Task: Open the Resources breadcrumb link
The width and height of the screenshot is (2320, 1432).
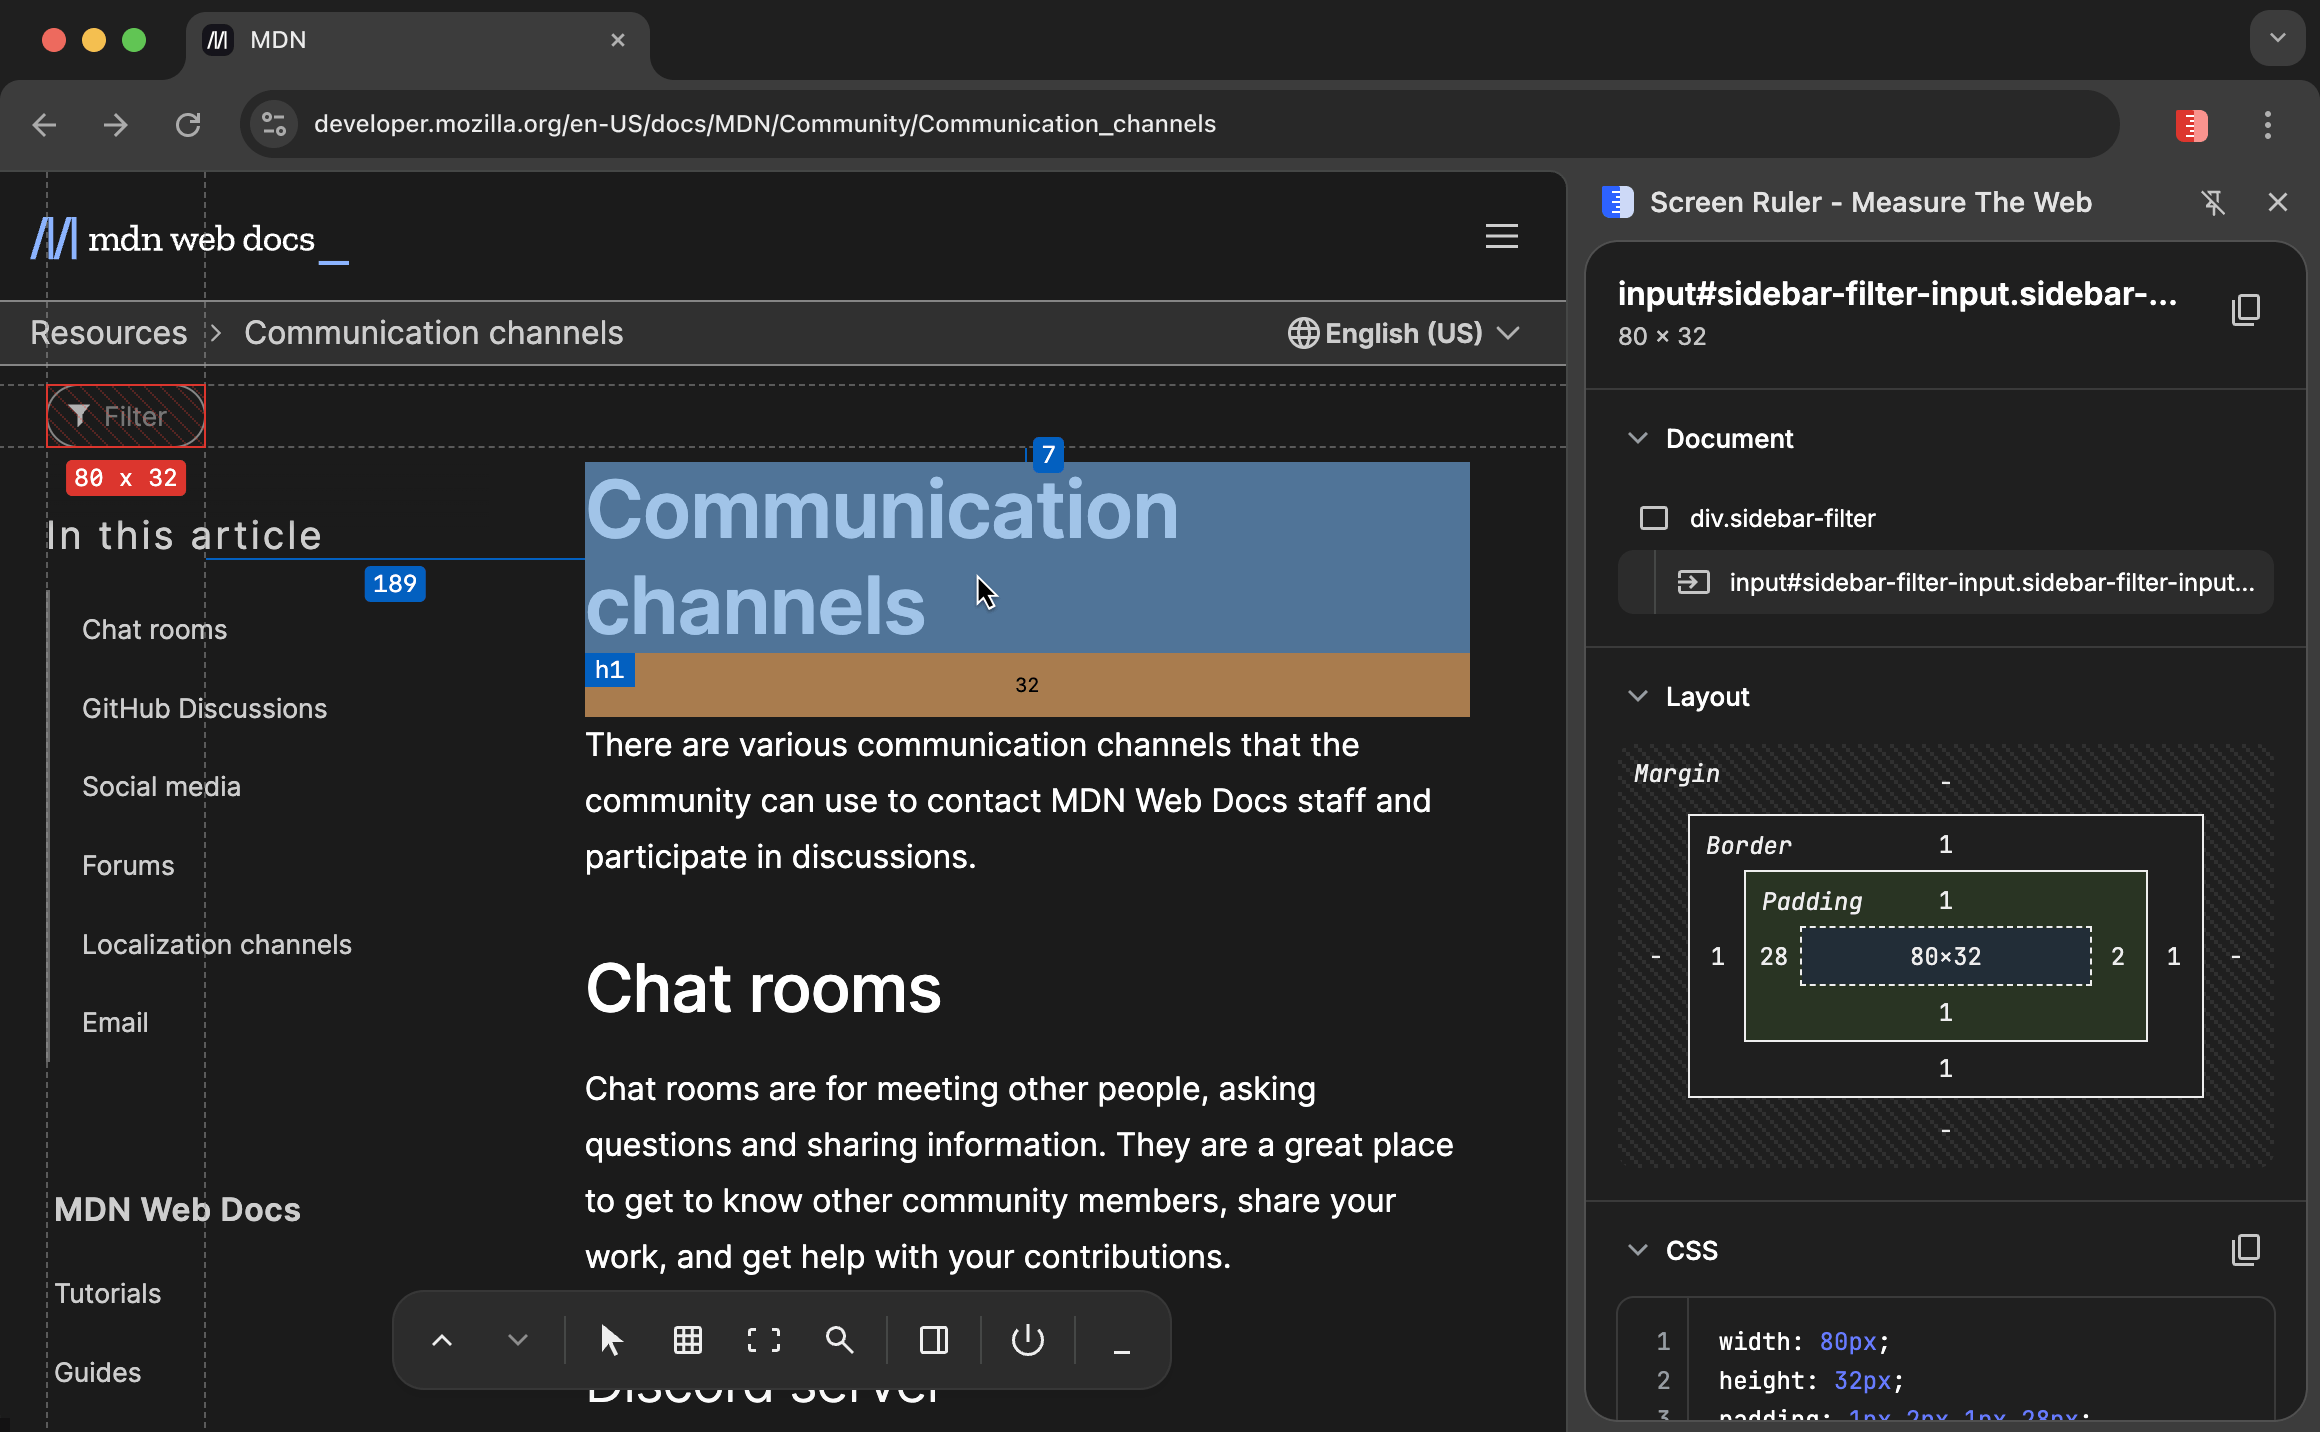Action: (109, 333)
